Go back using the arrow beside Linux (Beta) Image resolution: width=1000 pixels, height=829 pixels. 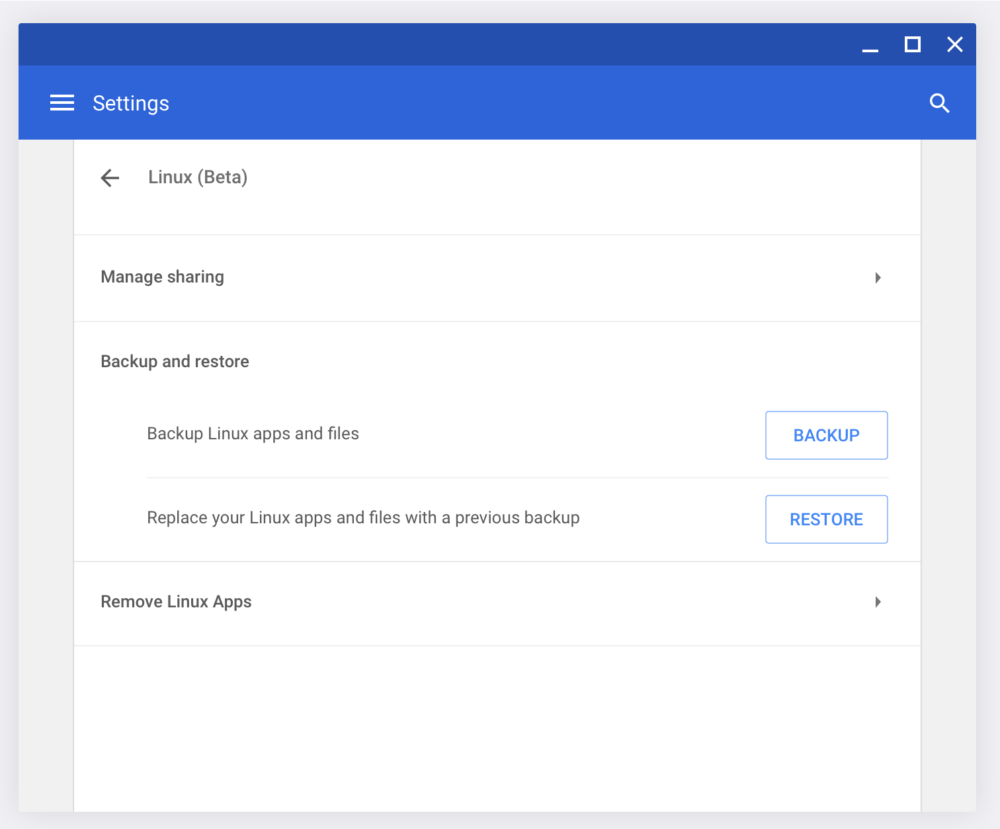click(x=110, y=177)
